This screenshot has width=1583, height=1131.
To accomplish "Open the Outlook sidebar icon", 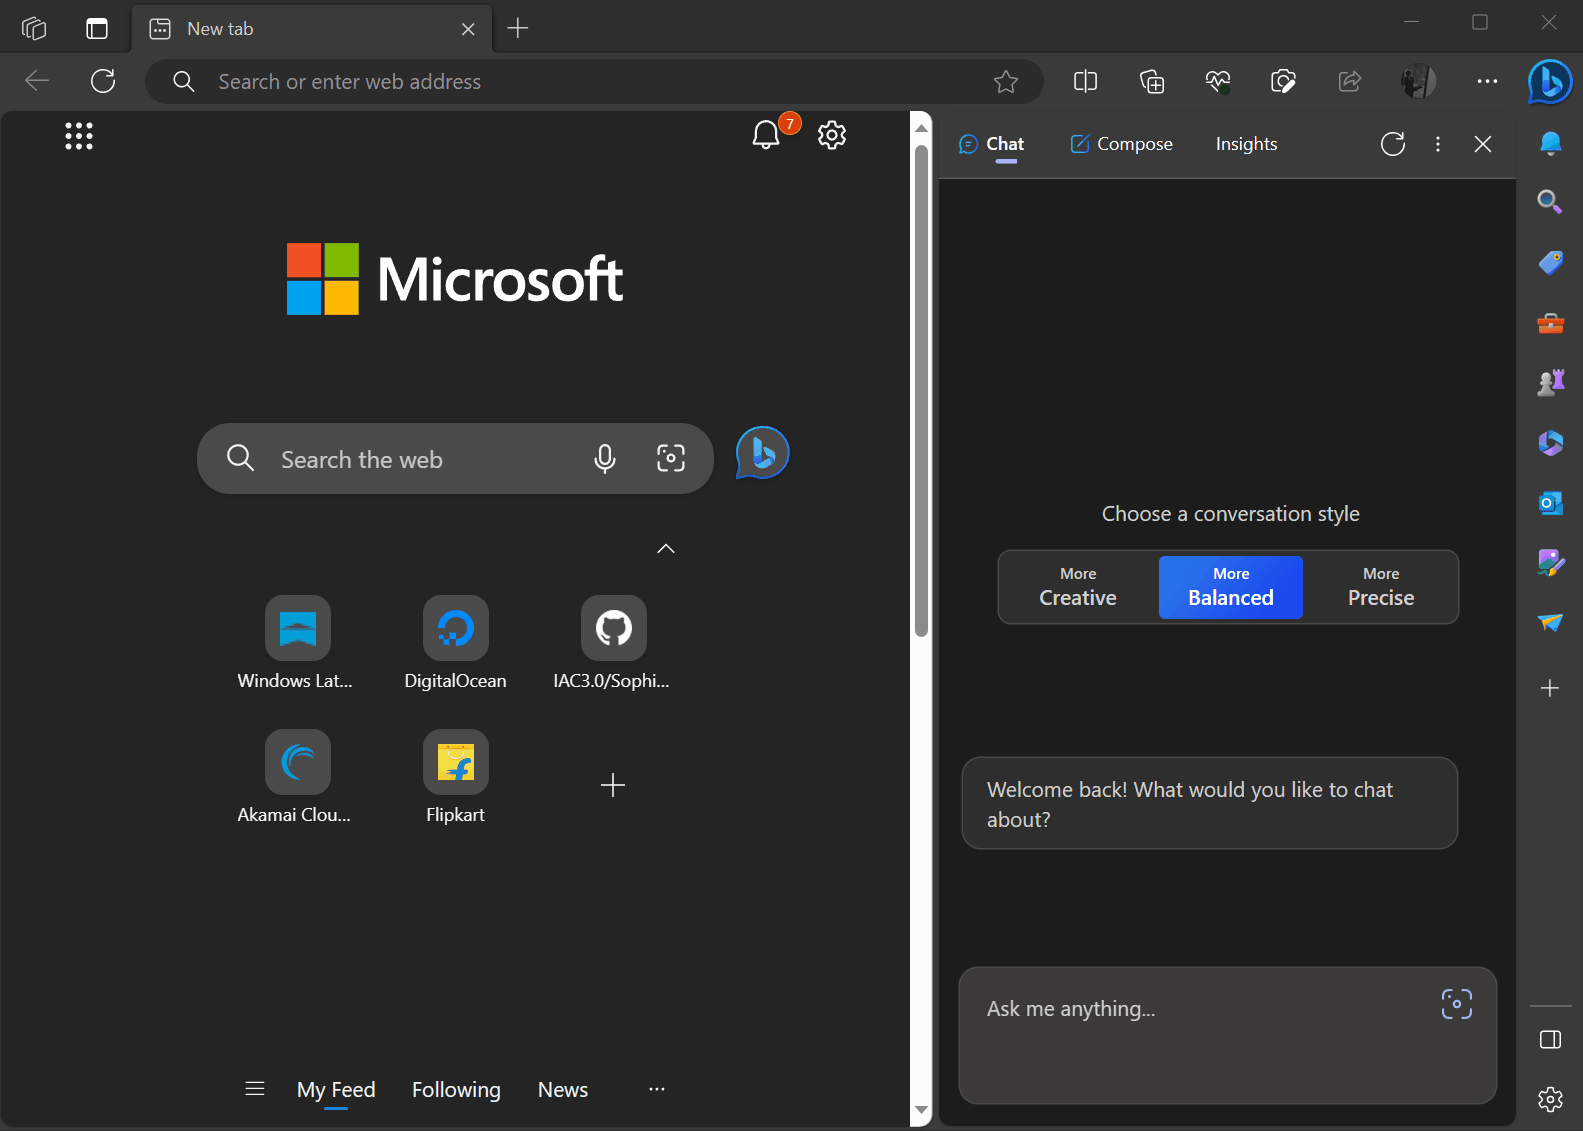I will click(1550, 503).
